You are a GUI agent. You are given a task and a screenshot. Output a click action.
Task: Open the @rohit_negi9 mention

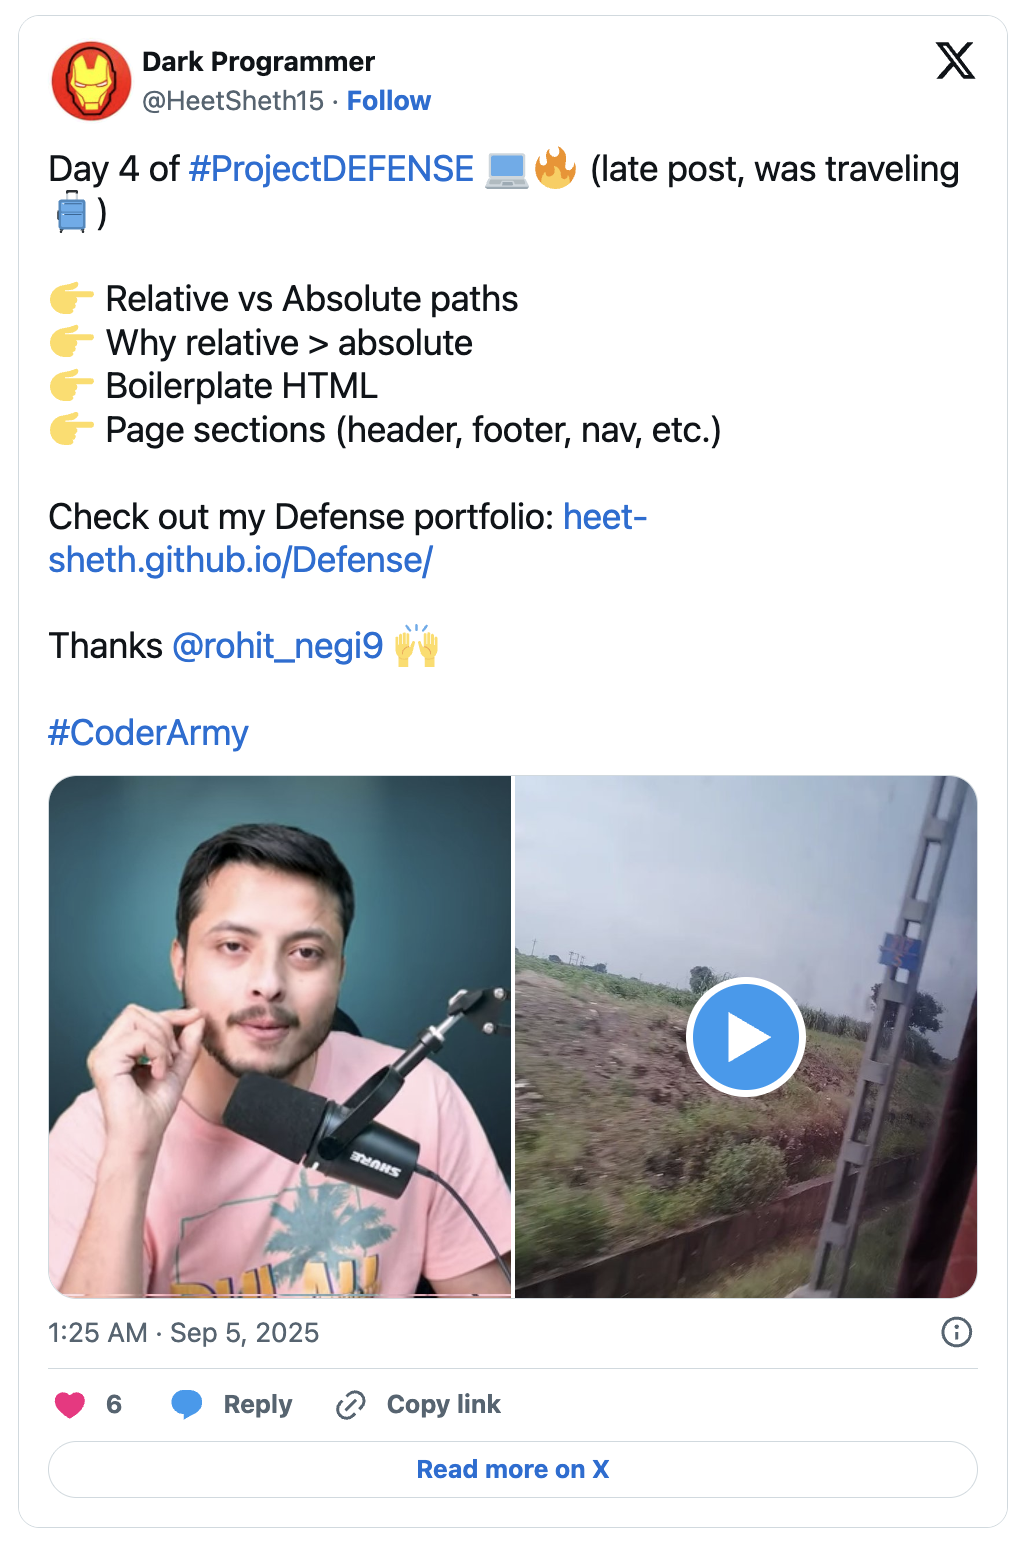click(x=278, y=646)
